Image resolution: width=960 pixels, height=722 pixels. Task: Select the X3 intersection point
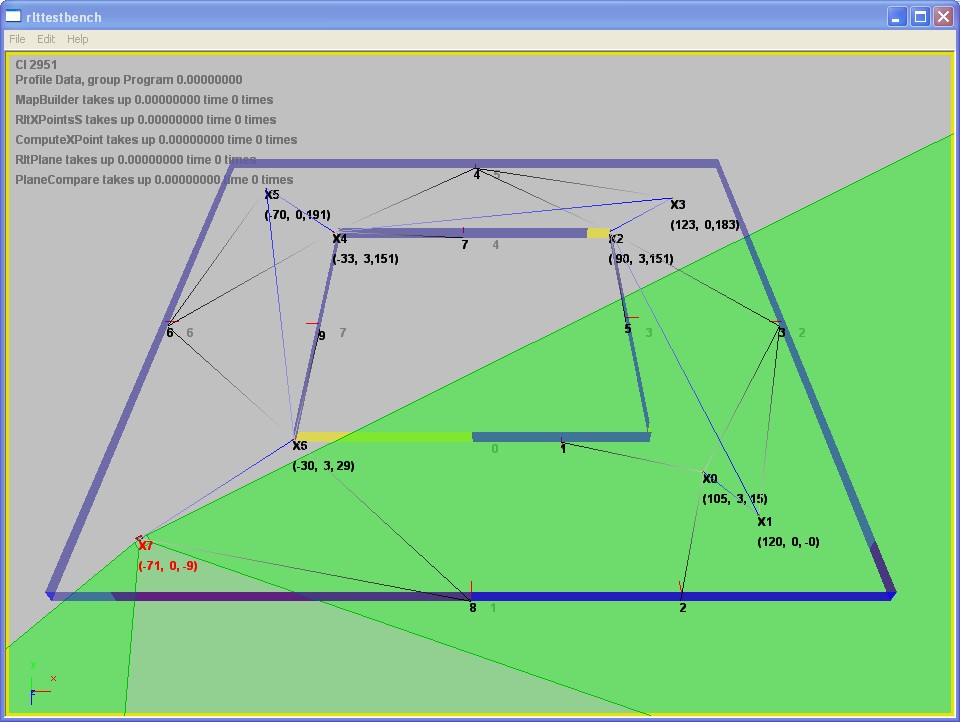pyautogui.click(x=677, y=205)
